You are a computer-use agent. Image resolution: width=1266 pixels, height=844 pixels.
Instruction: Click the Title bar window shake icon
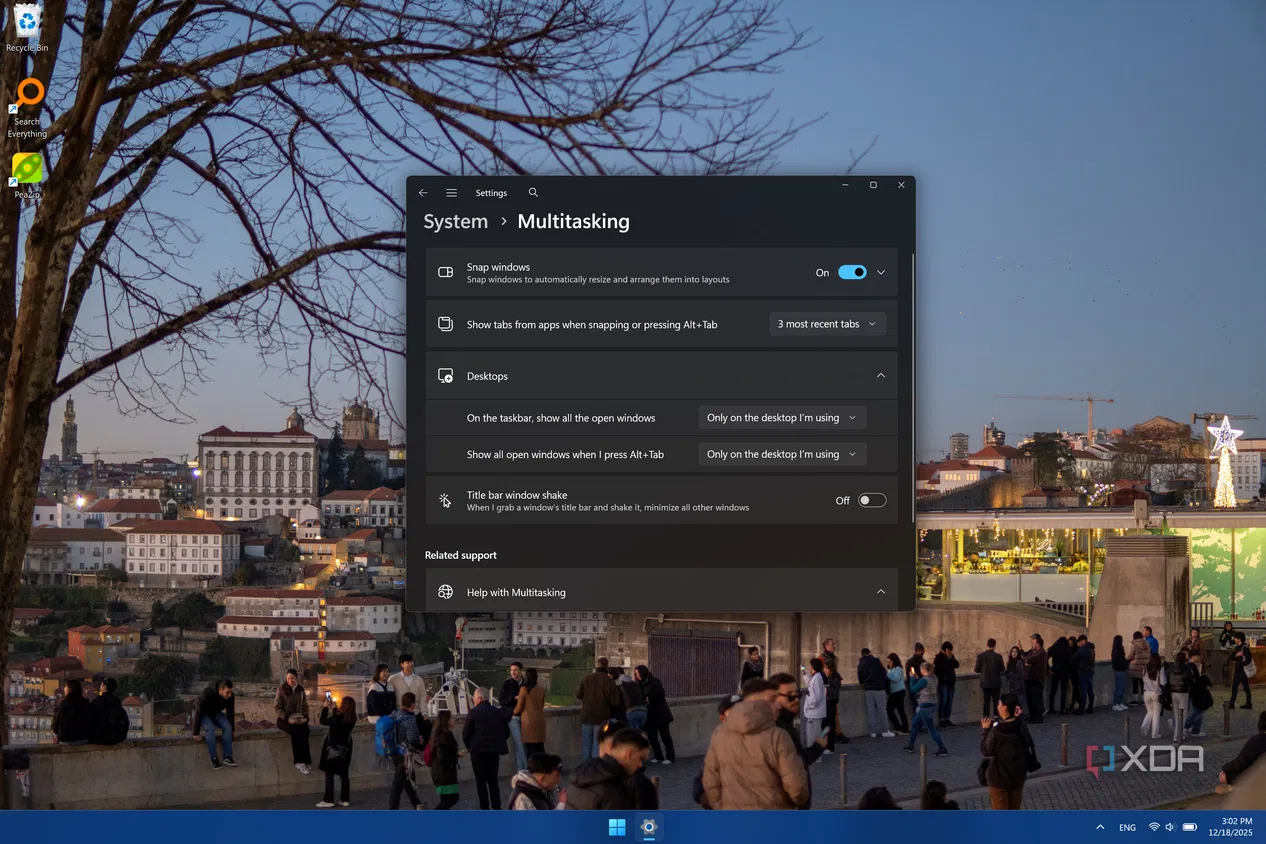point(446,500)
